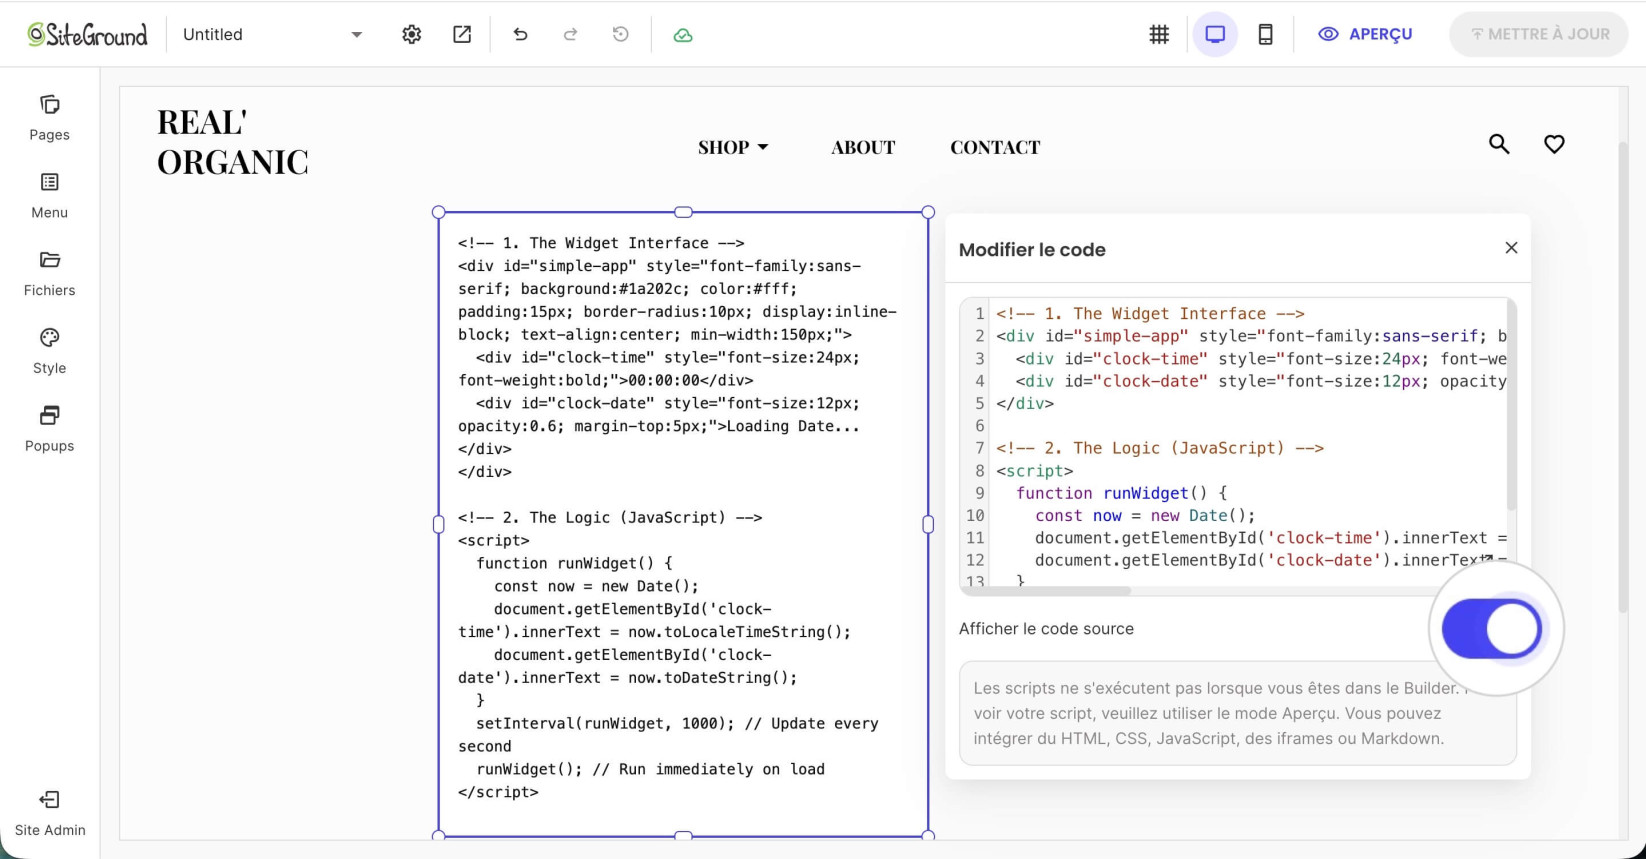1646x859 pixels.
Task: Click line 10 "const now = new Date();"
Action: click(x=1145, y=516)
